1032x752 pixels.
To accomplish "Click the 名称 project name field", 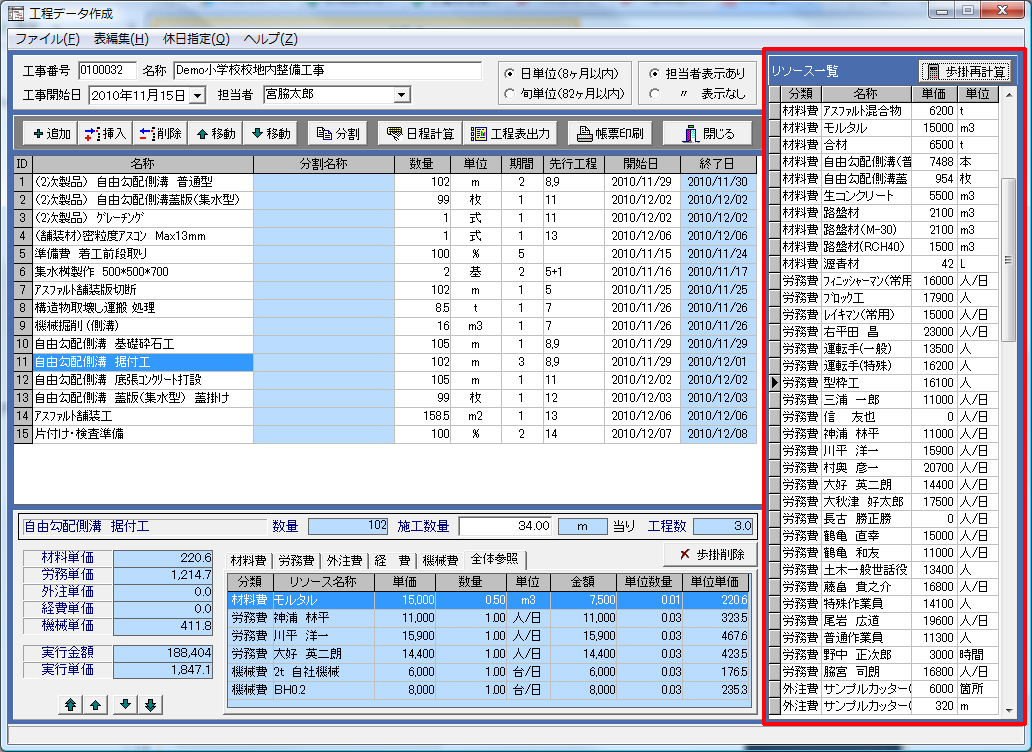I will coord(327,70).
